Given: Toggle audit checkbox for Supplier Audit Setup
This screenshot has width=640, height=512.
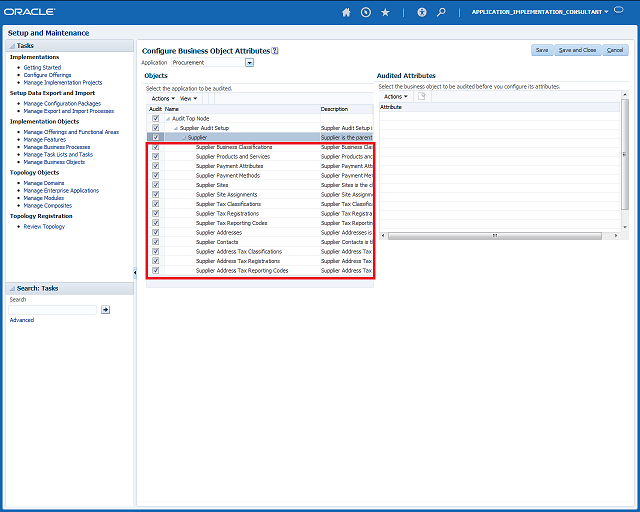Looking at the screenshot, I should (156, 128).
